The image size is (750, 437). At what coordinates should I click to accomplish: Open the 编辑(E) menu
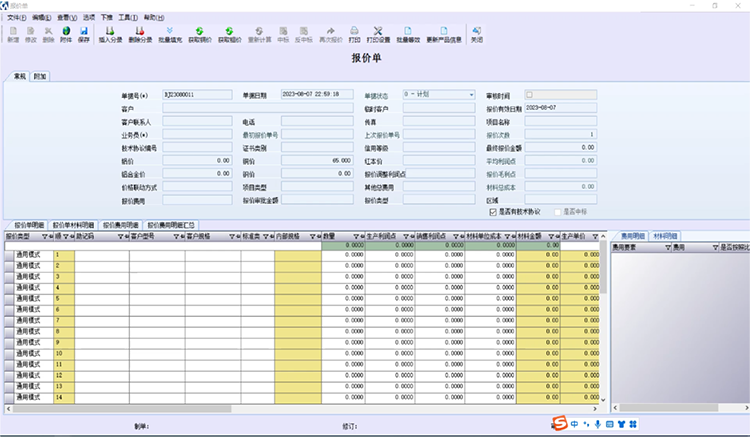click(x=42, y=18)
